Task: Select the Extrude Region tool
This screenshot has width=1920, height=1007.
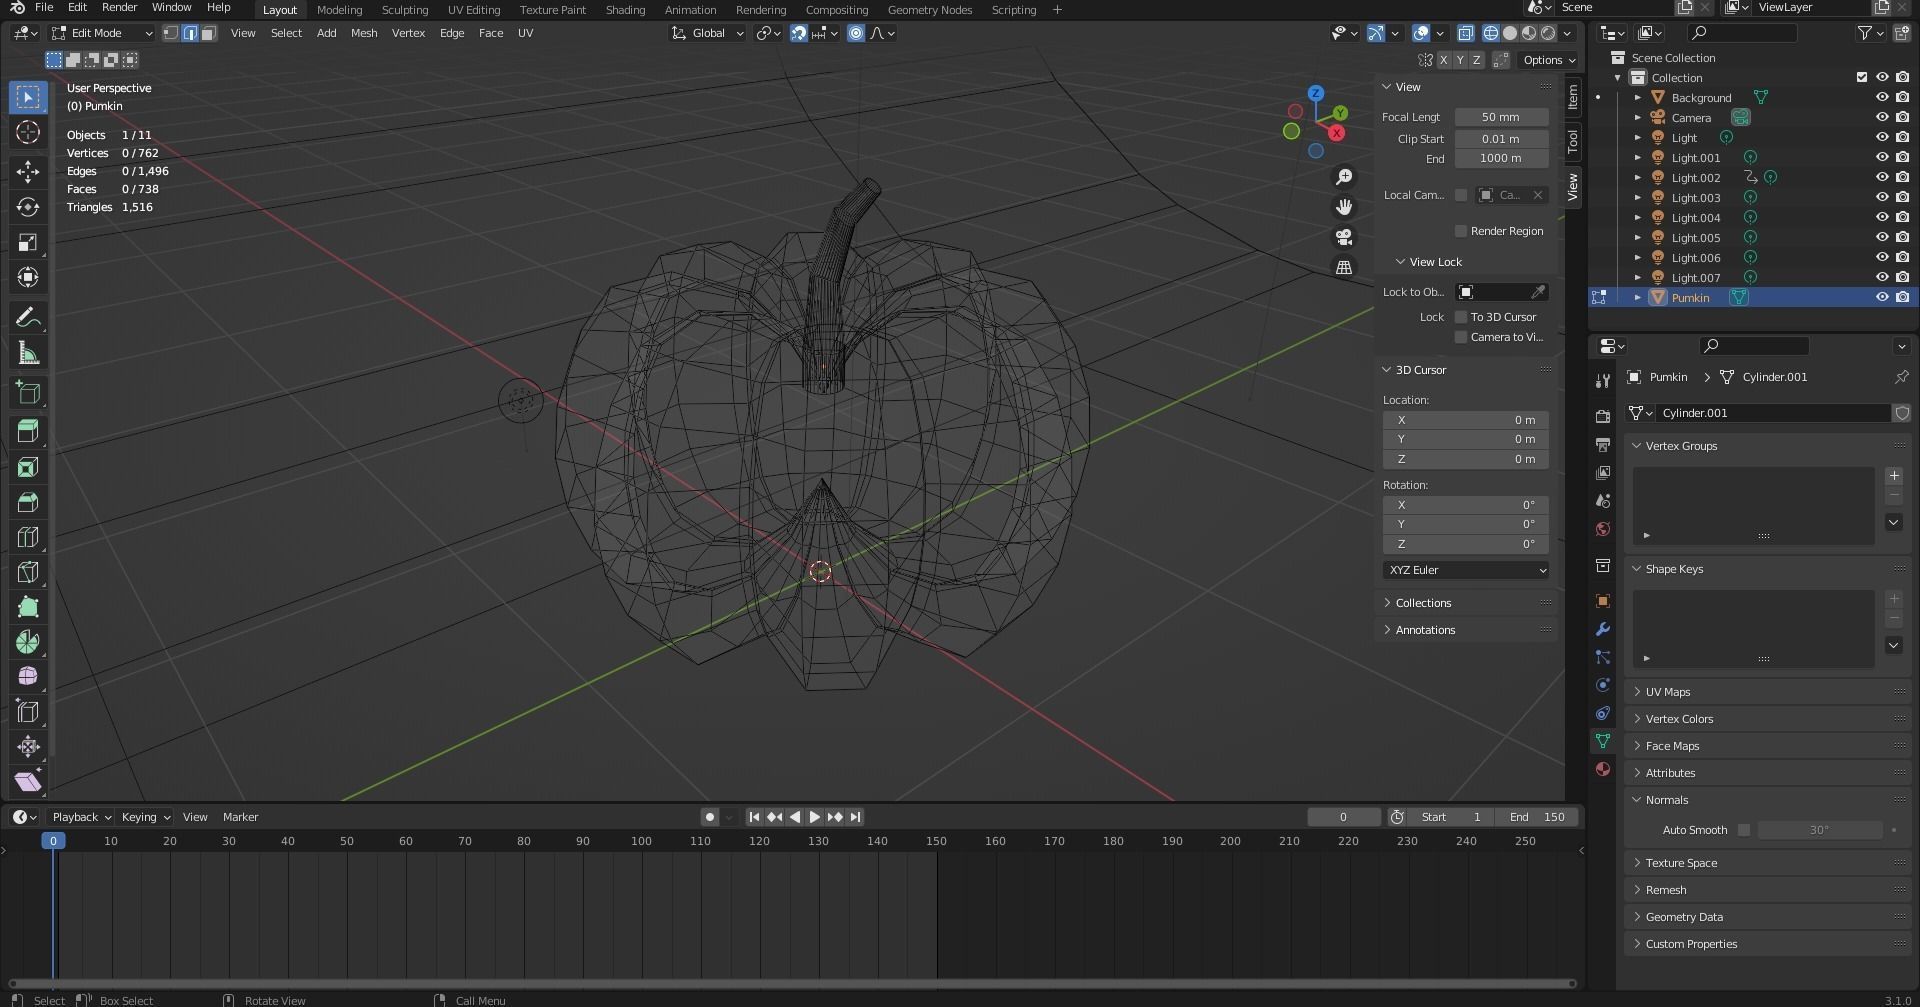Action: [x=28, y=432]
